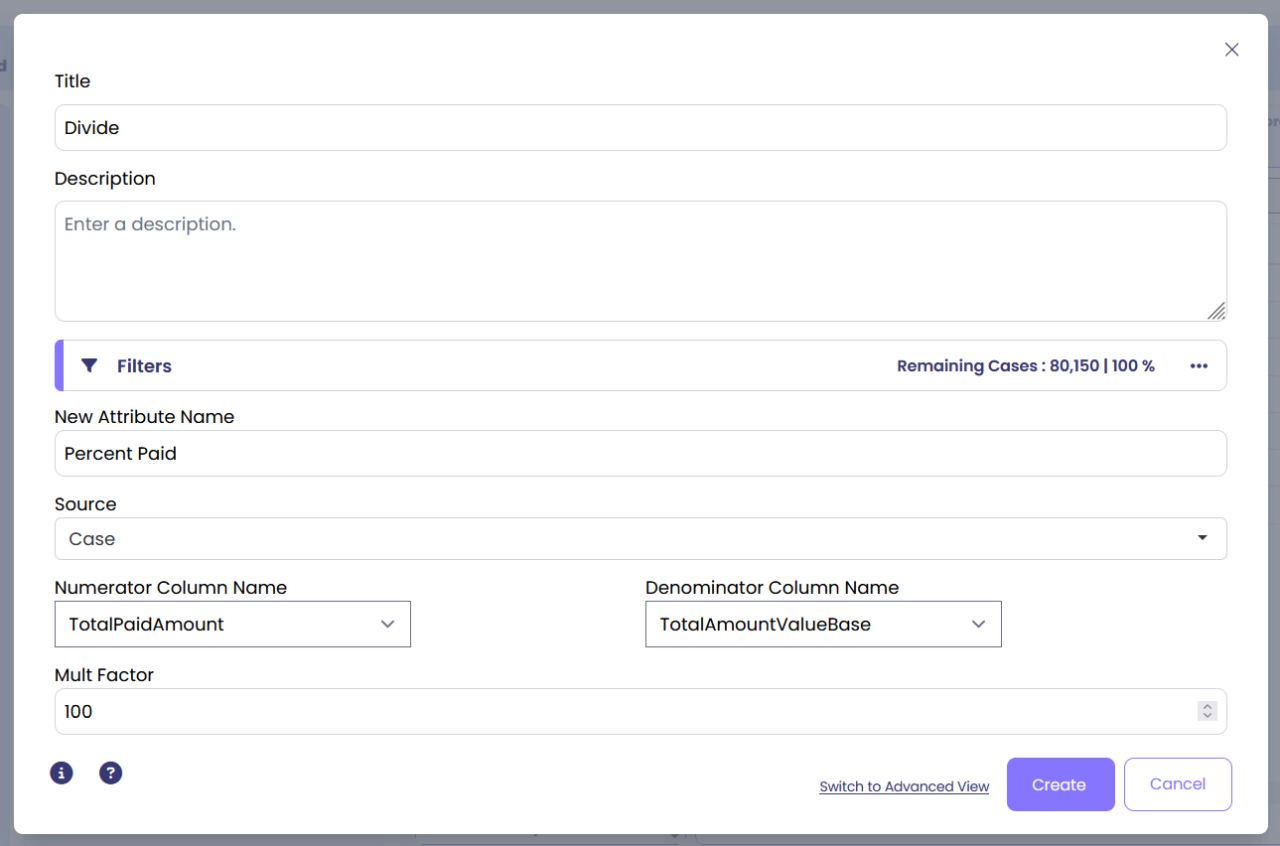The height and width of the screenshot is (846, 1280).
Task: Select the New Attribute Name field
Action: point(640,454)
